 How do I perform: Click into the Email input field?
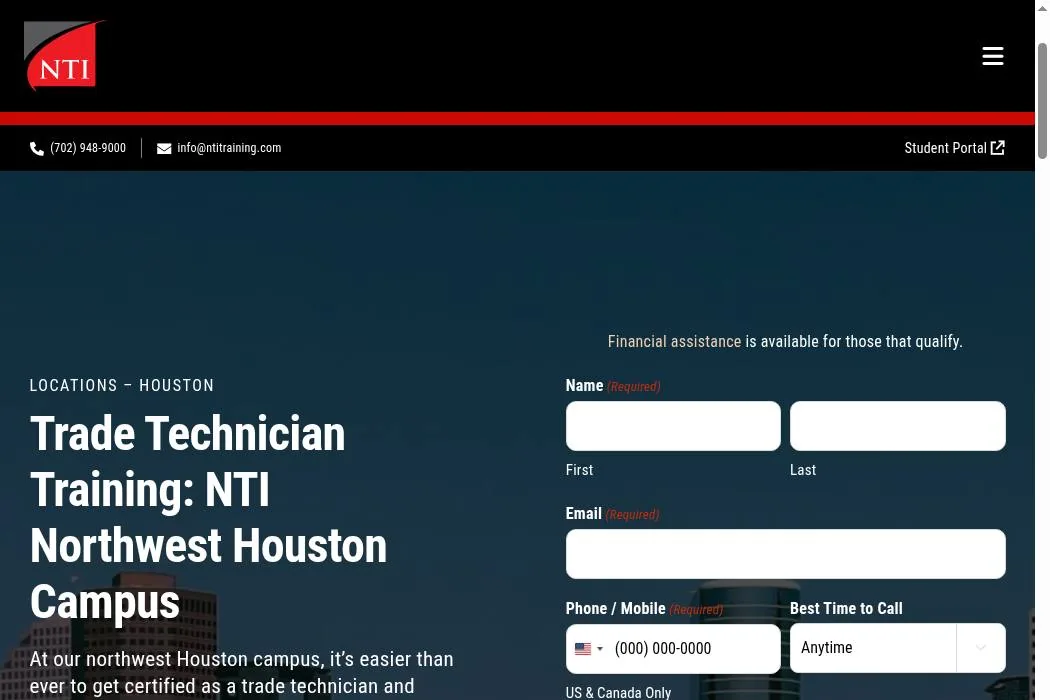785,554
